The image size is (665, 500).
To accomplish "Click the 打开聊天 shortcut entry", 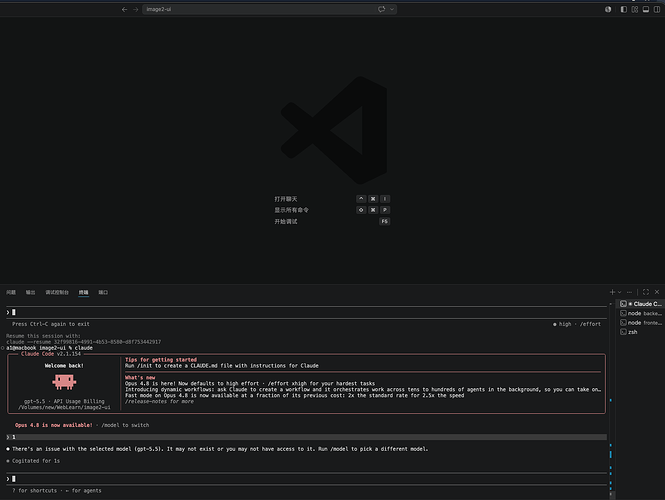I will click(x=285, y=199).
